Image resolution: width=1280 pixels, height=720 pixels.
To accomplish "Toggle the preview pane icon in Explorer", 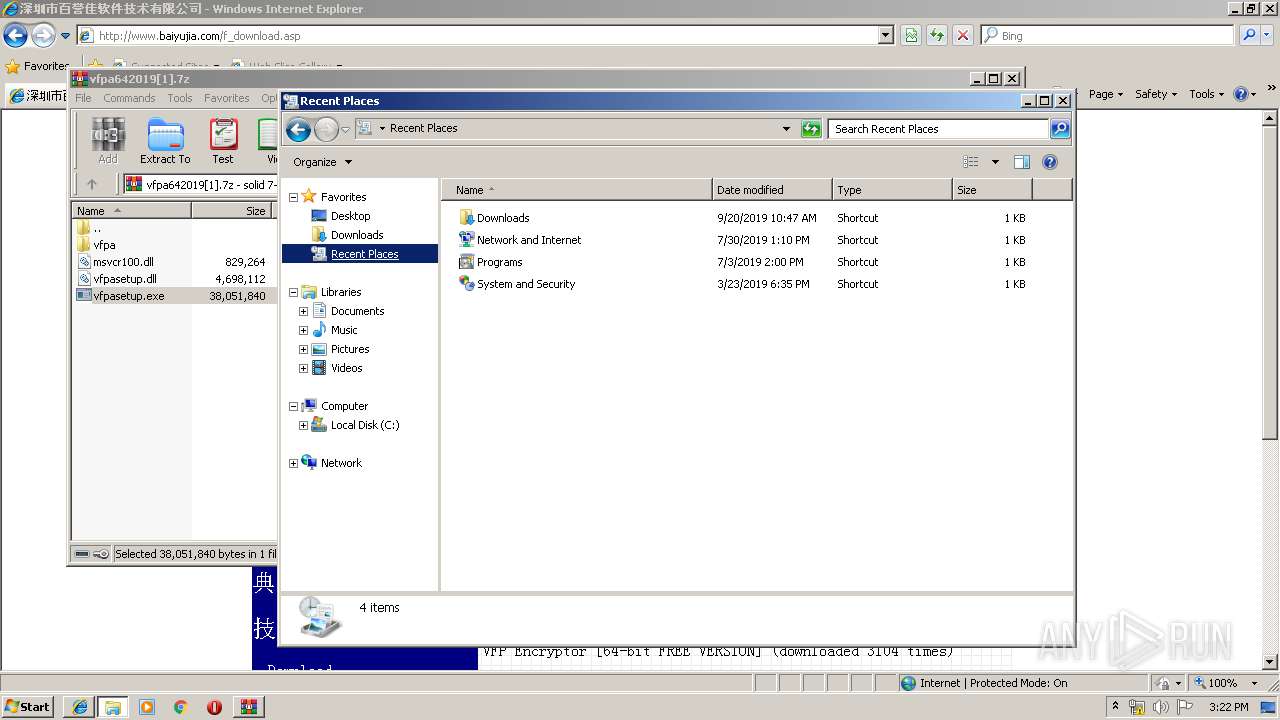I will [1022, 162].
